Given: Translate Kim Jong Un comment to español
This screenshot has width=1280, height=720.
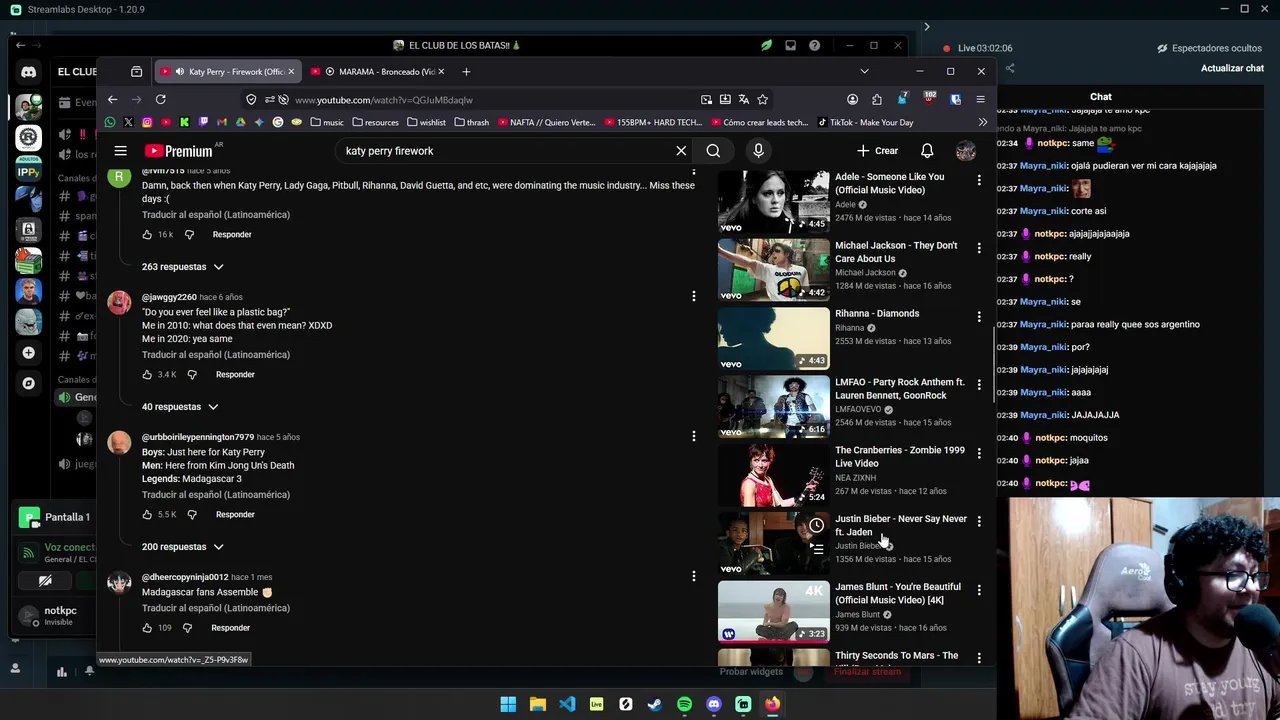Looking at the screenshot, I should [x=215, y=495].
